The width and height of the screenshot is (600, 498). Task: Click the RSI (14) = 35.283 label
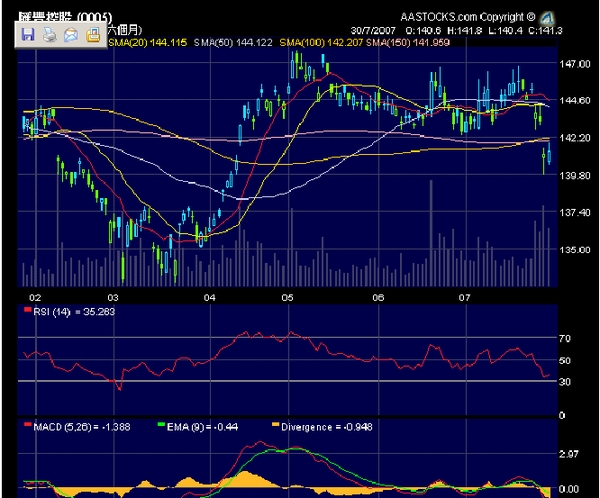click(74, 312)
